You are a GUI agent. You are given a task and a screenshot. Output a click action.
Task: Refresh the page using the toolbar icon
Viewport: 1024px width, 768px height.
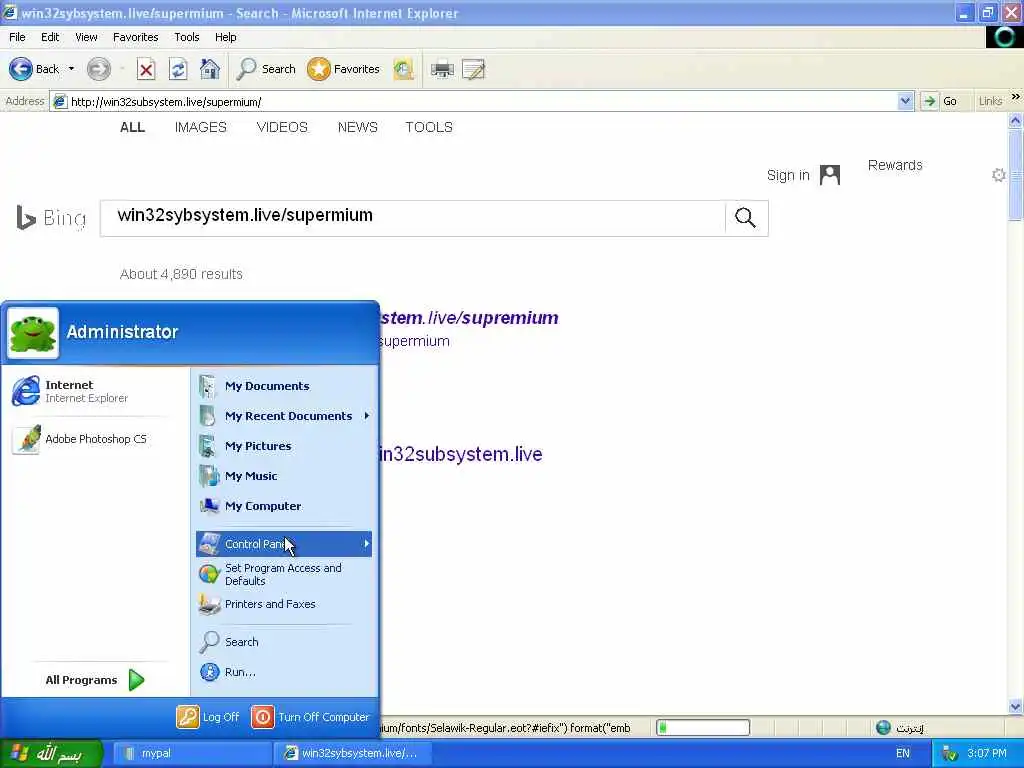click(178, 69)
